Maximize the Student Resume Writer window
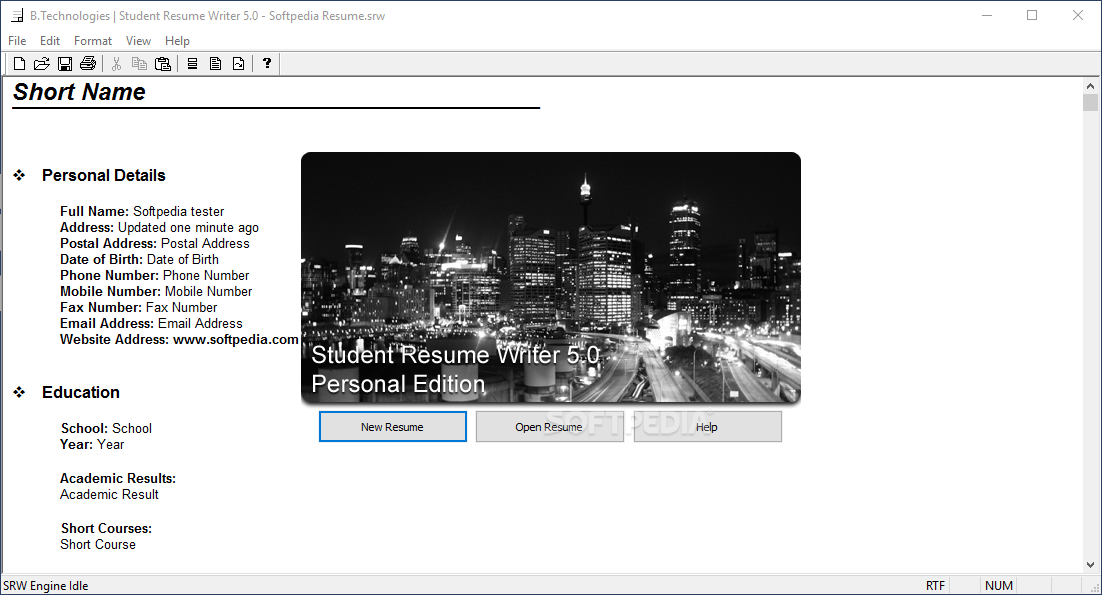Image resolution: width=1102 pixels, height=595 pixels. click(1032, 15)
